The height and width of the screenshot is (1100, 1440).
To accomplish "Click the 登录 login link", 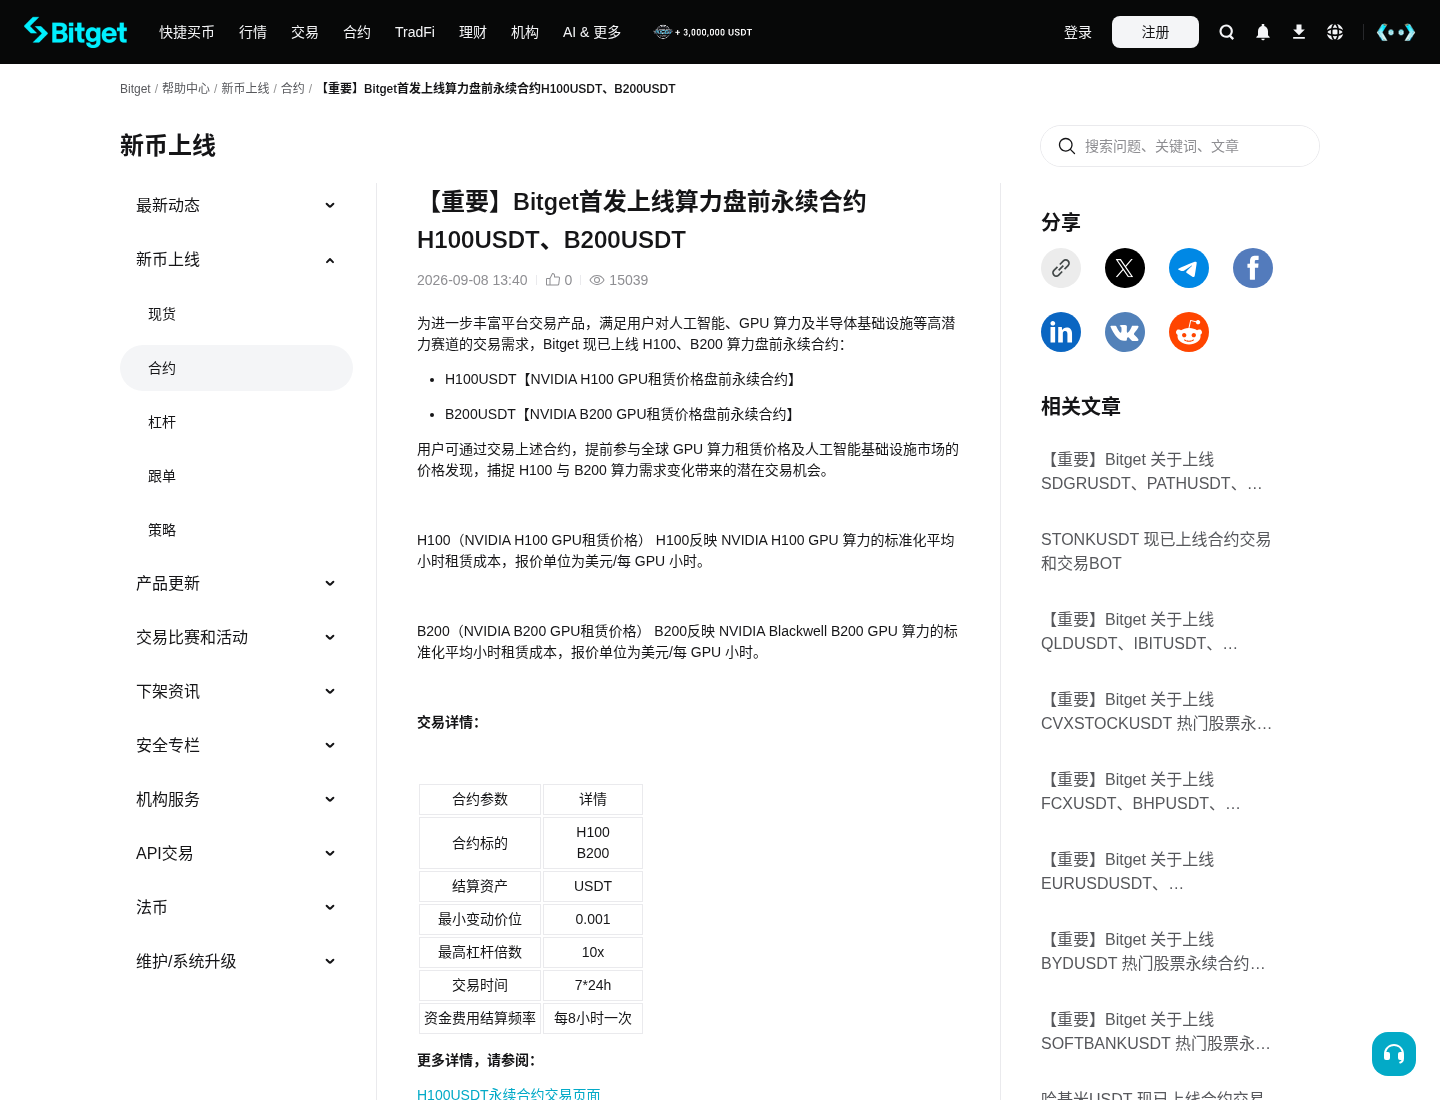I will pyautogui.click(x=1078, y=32).
